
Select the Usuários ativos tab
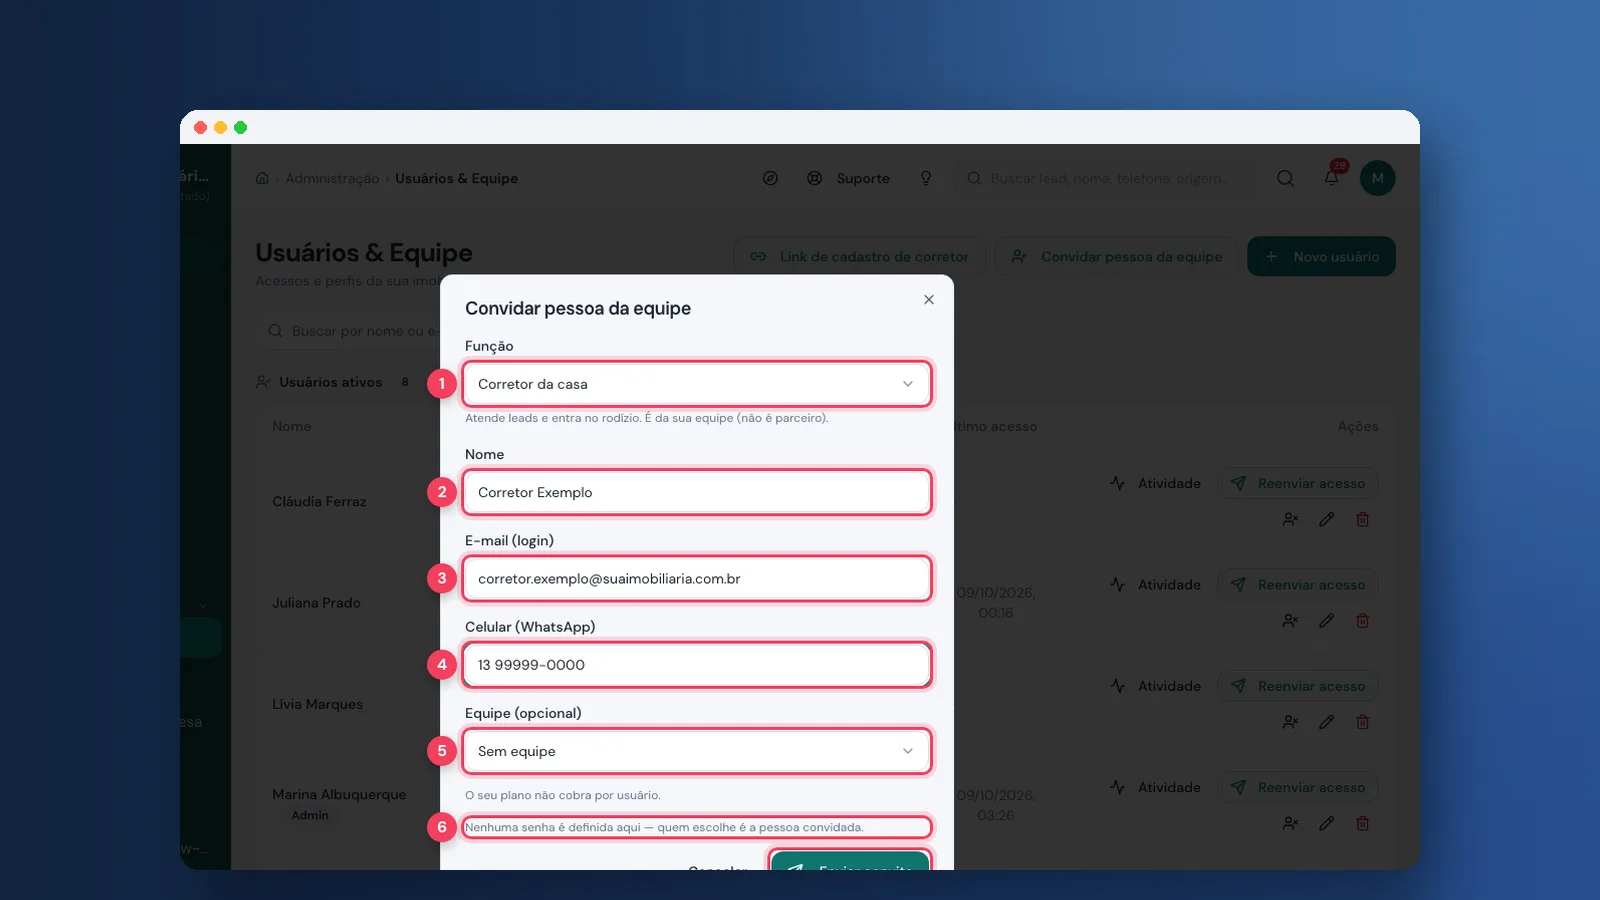tap(333, 382)
